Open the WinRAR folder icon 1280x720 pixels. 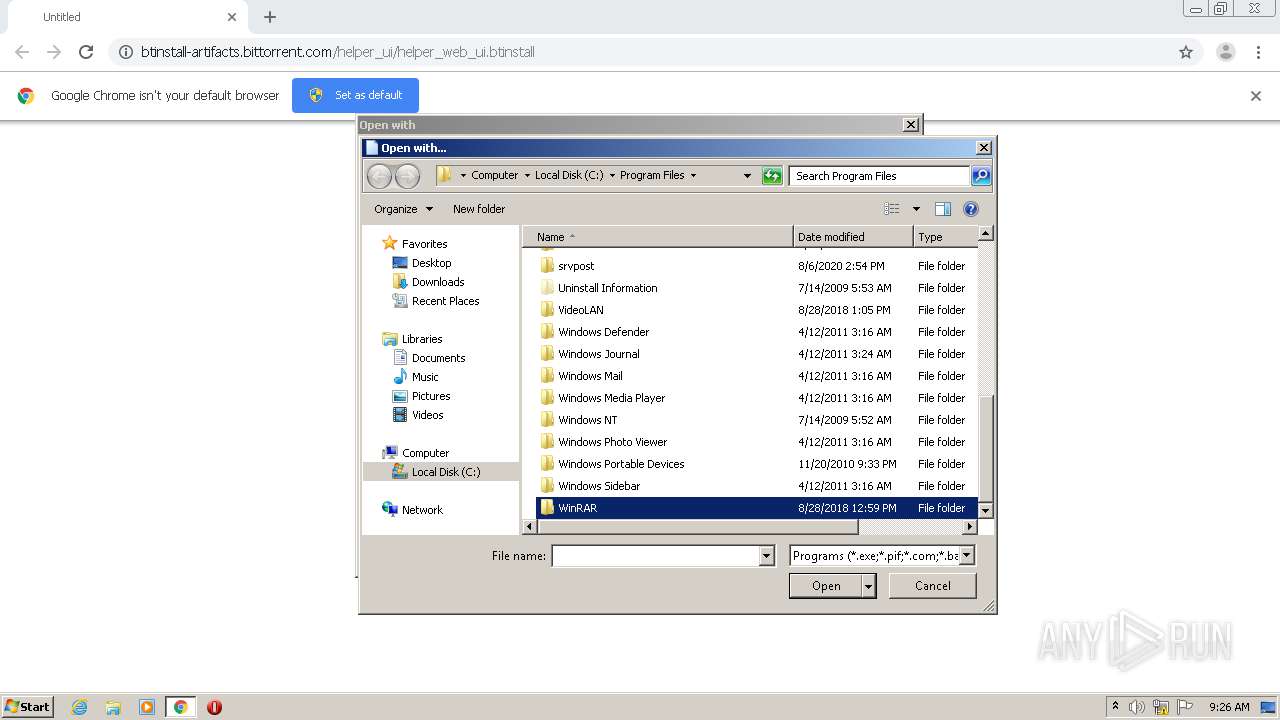click(x=547, y=508)
